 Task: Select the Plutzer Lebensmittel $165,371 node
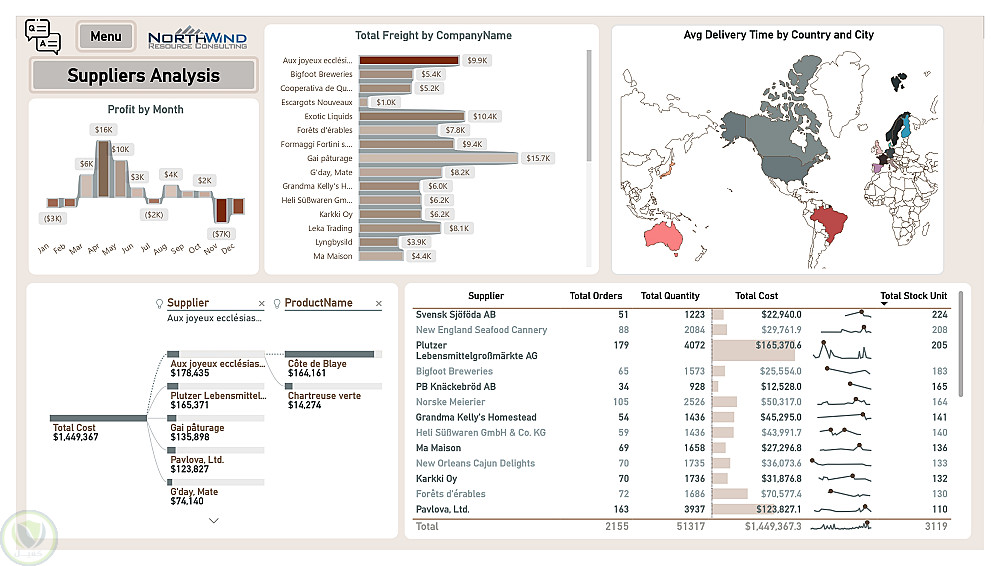(x=216, y=396)
